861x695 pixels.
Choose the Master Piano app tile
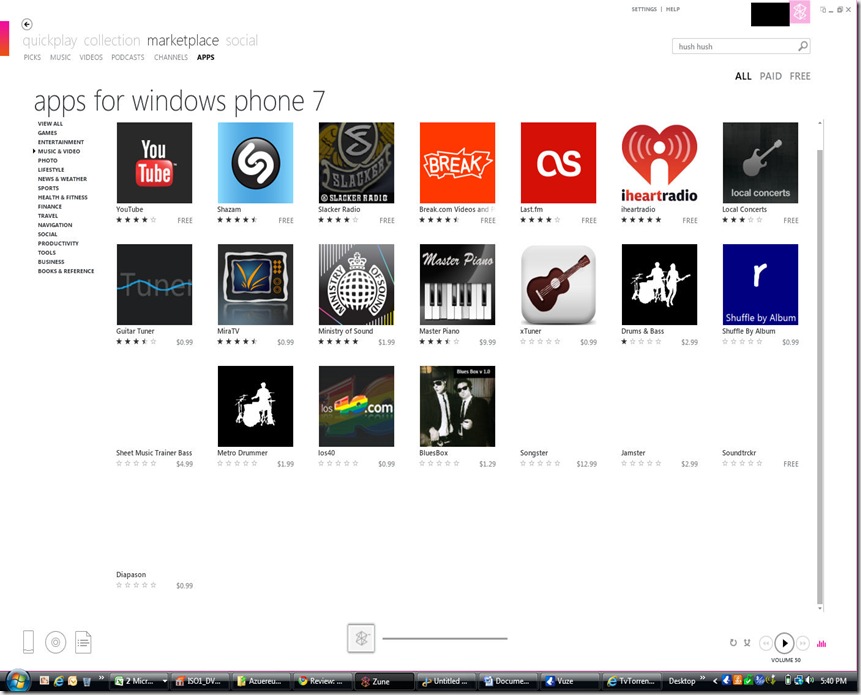pyautogui.click(x=457, y=284)
